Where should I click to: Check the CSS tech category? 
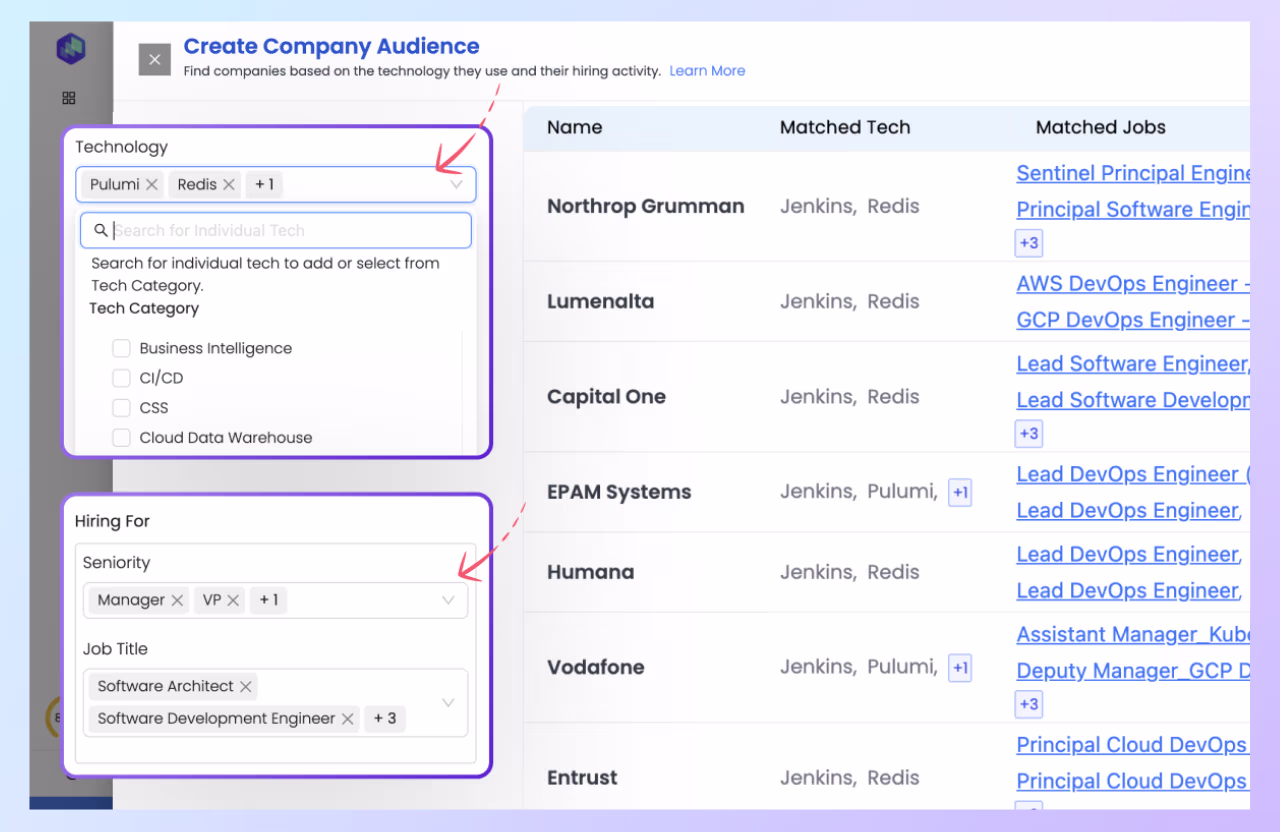(121, 408)
